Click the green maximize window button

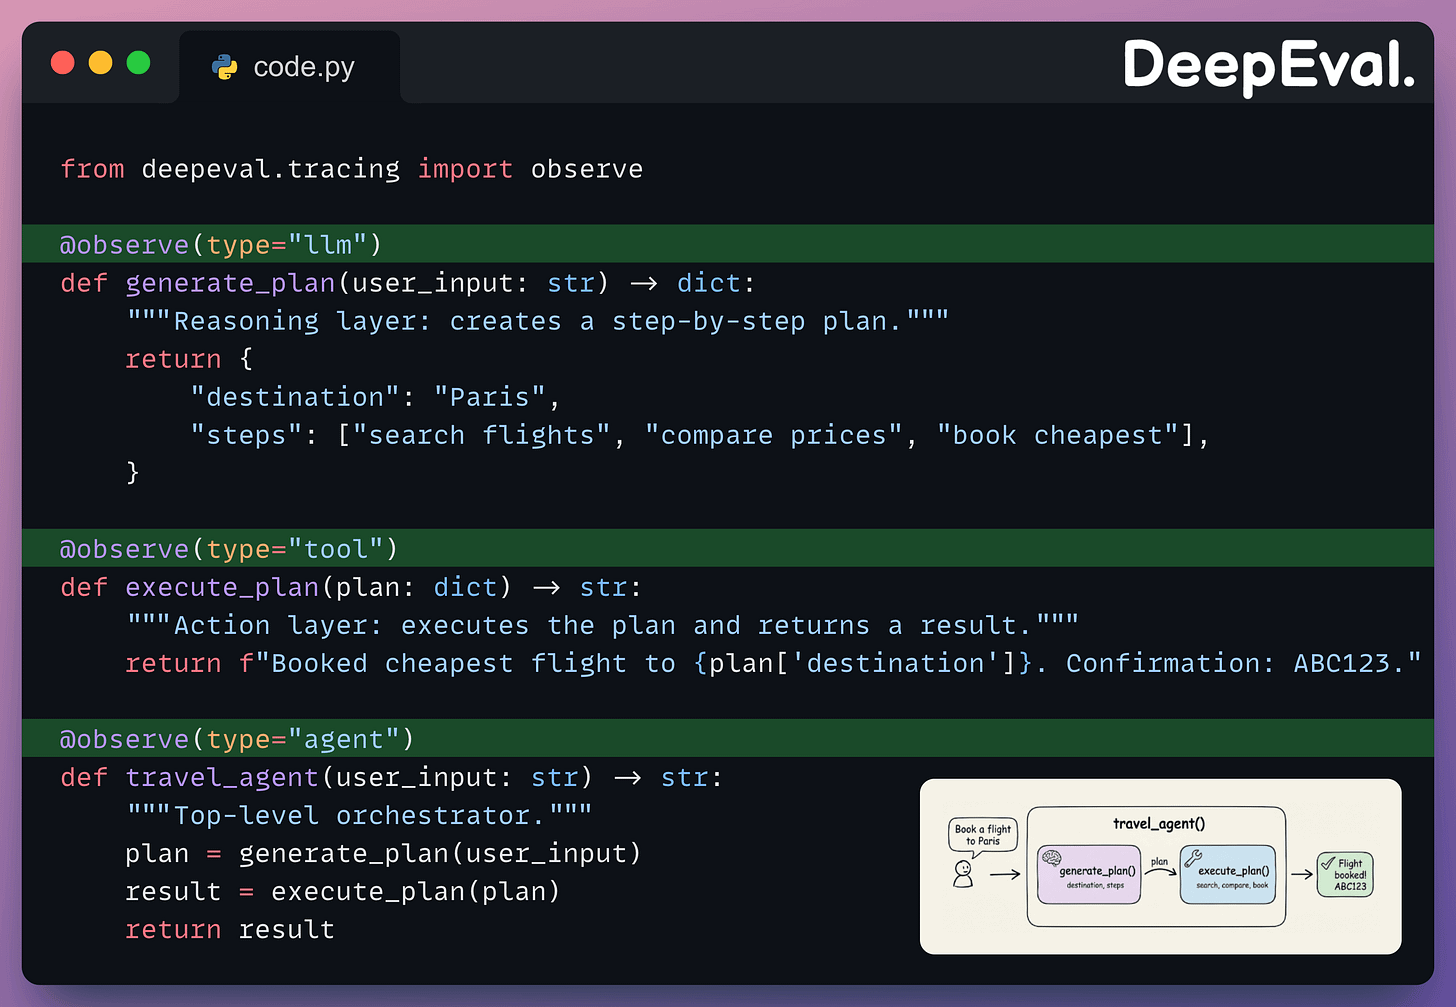click(x=139, y=63)
